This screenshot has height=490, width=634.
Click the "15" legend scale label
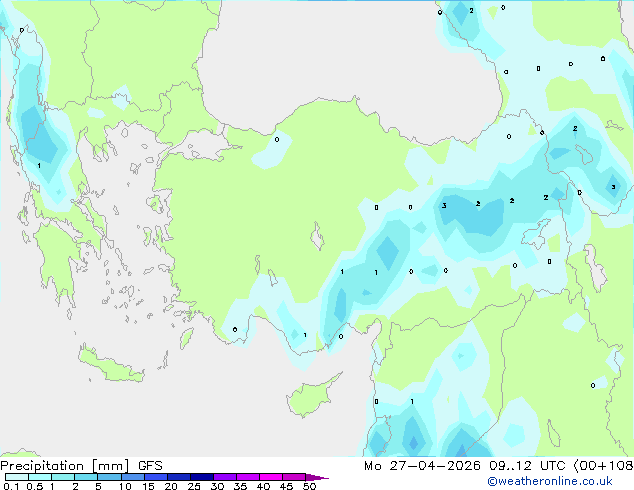[148, 486]
